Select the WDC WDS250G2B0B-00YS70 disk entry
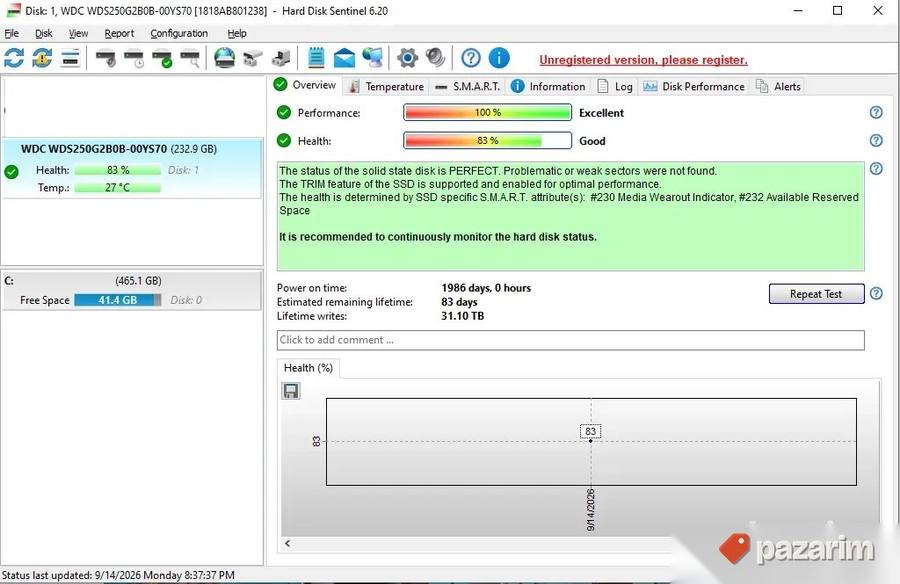 pyautogui.click(x=131, y=168)
